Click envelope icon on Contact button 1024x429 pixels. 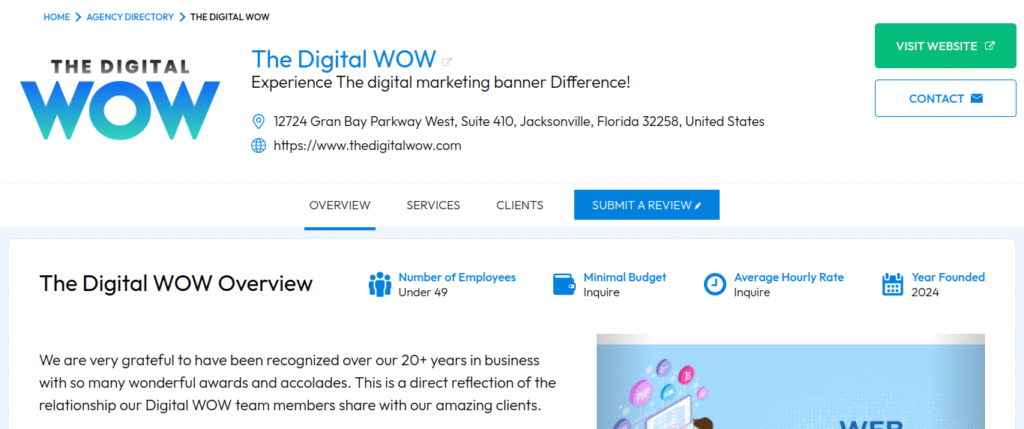click(x=977, y=99)
